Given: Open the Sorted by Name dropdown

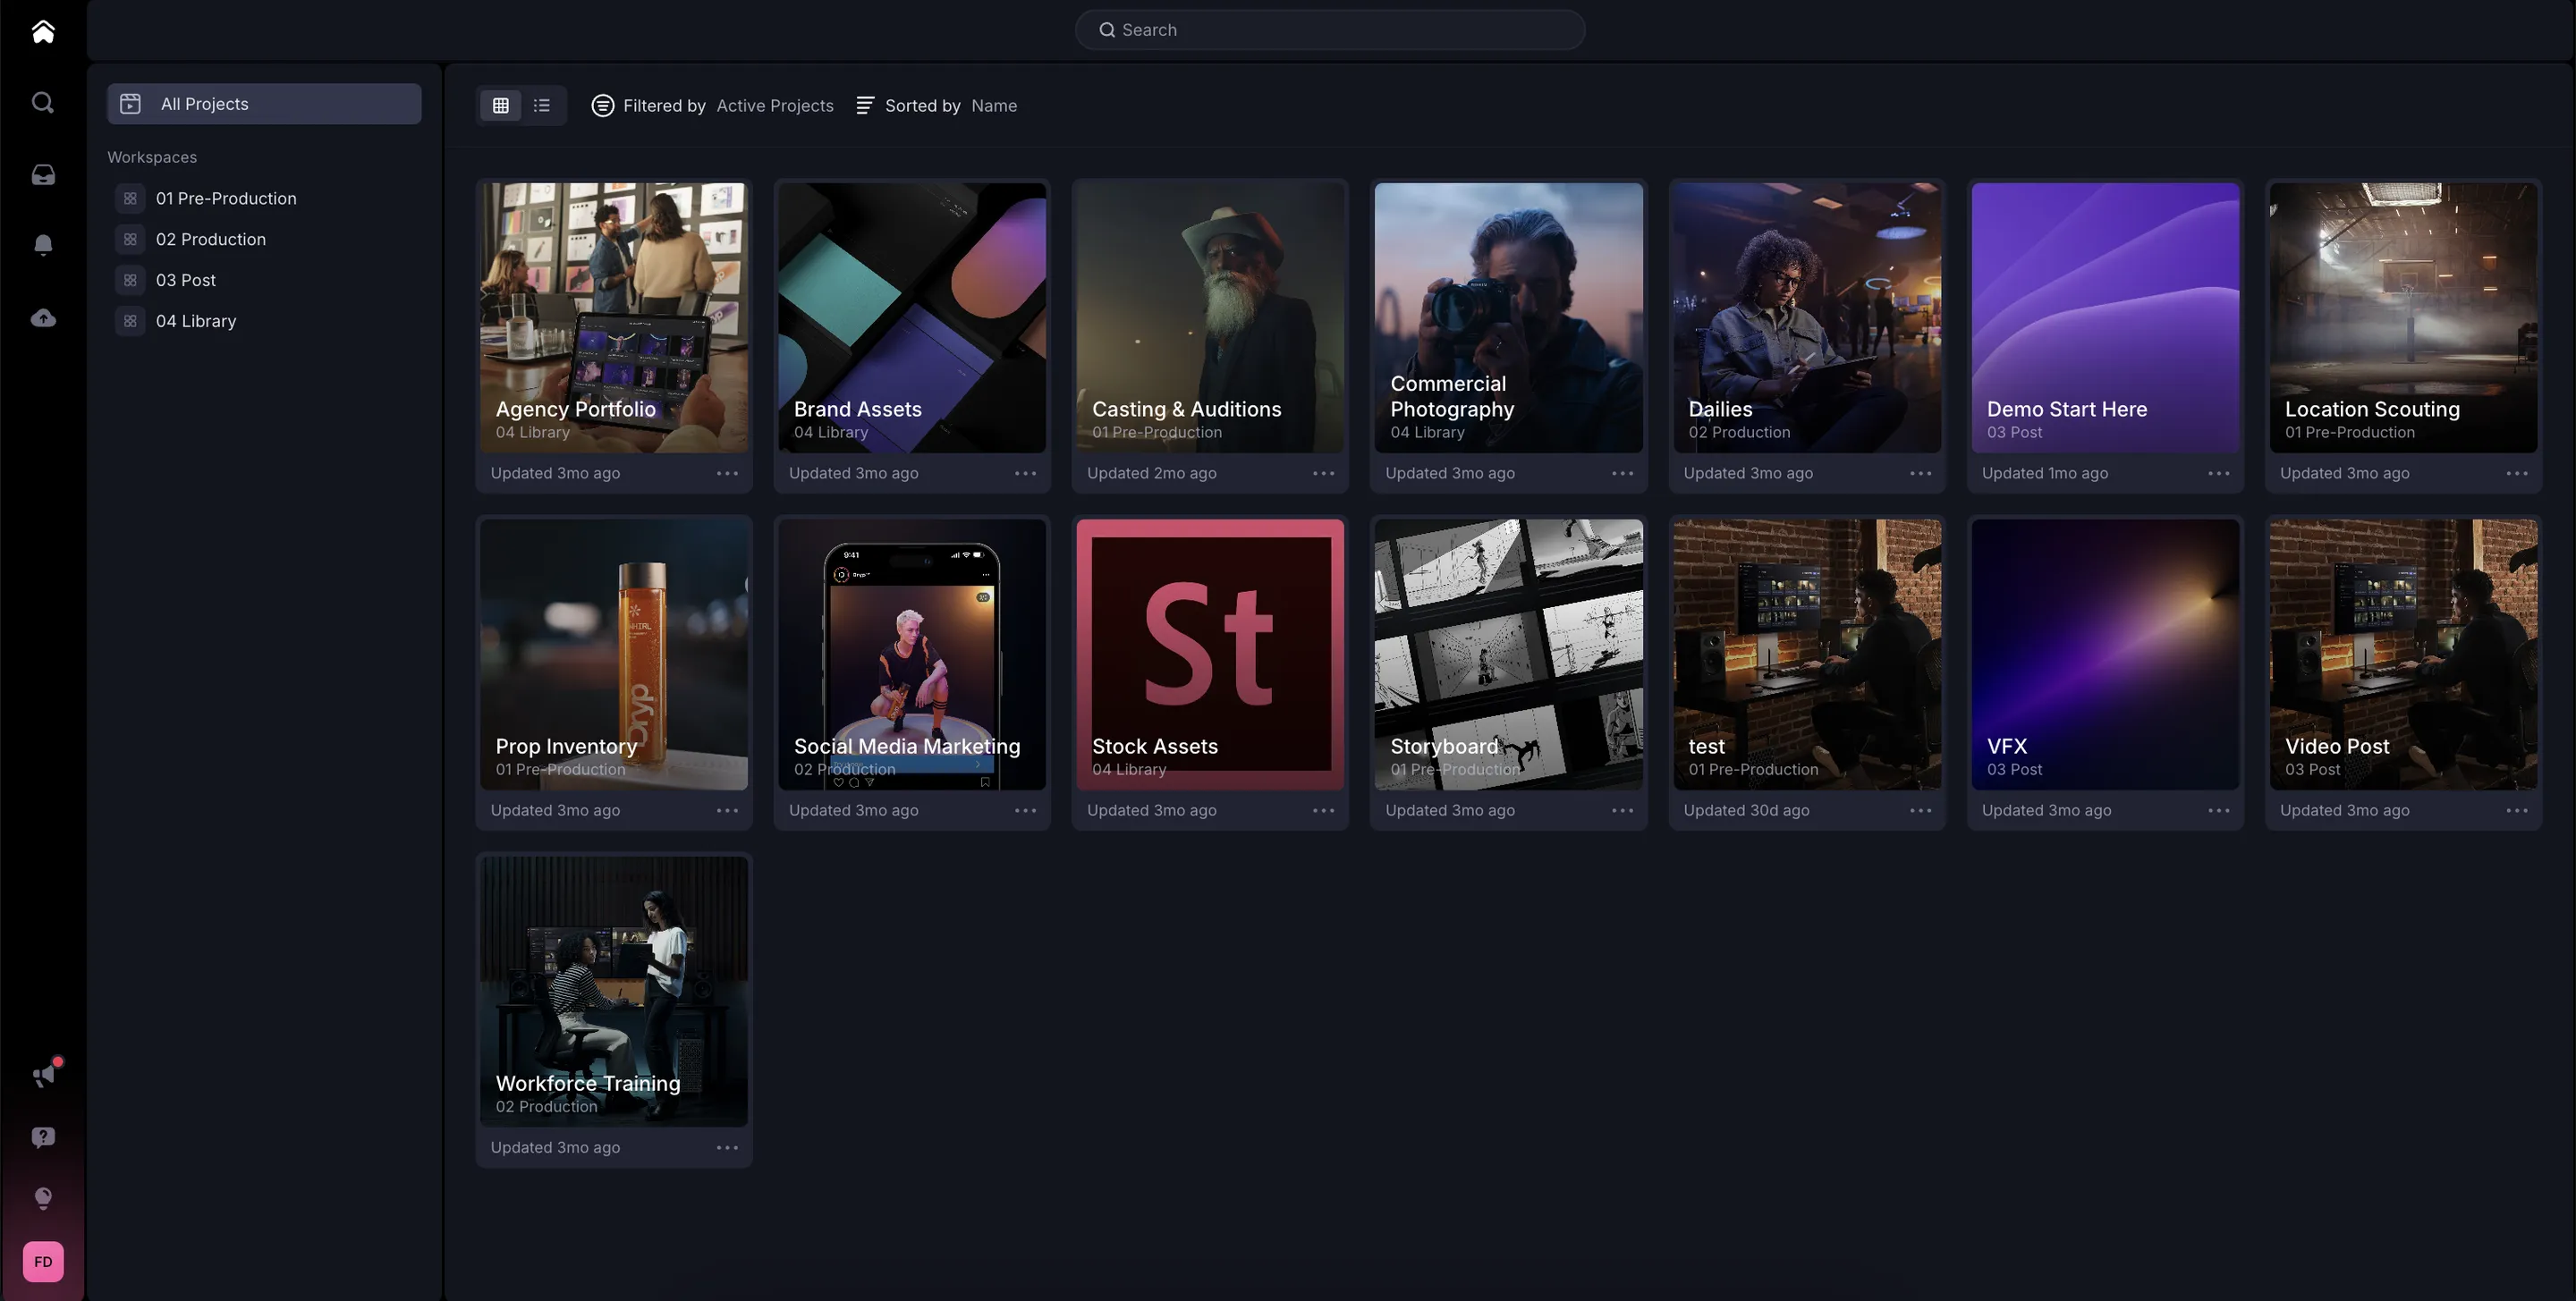Looking at the screenshot, I should tap(993, 106).
